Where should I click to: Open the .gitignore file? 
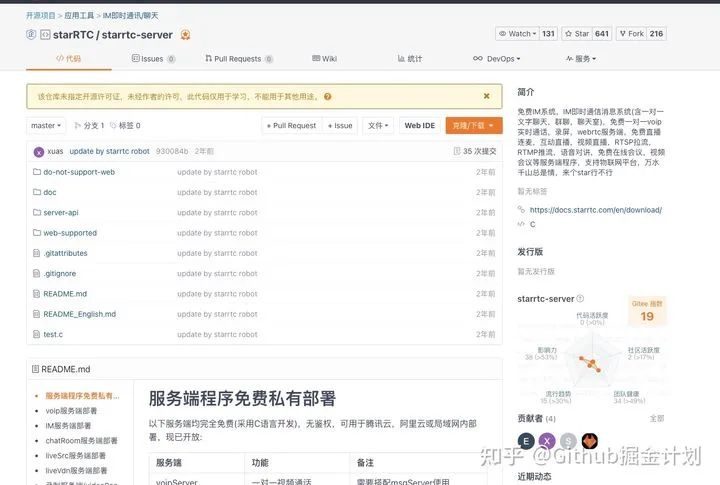pyautogui.click(x=60, y=273)
